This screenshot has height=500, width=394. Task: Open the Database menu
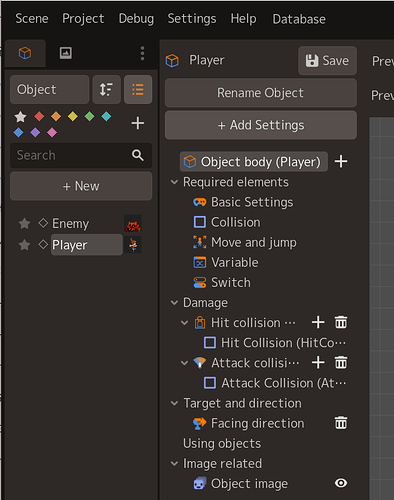[x=299, y=19]
